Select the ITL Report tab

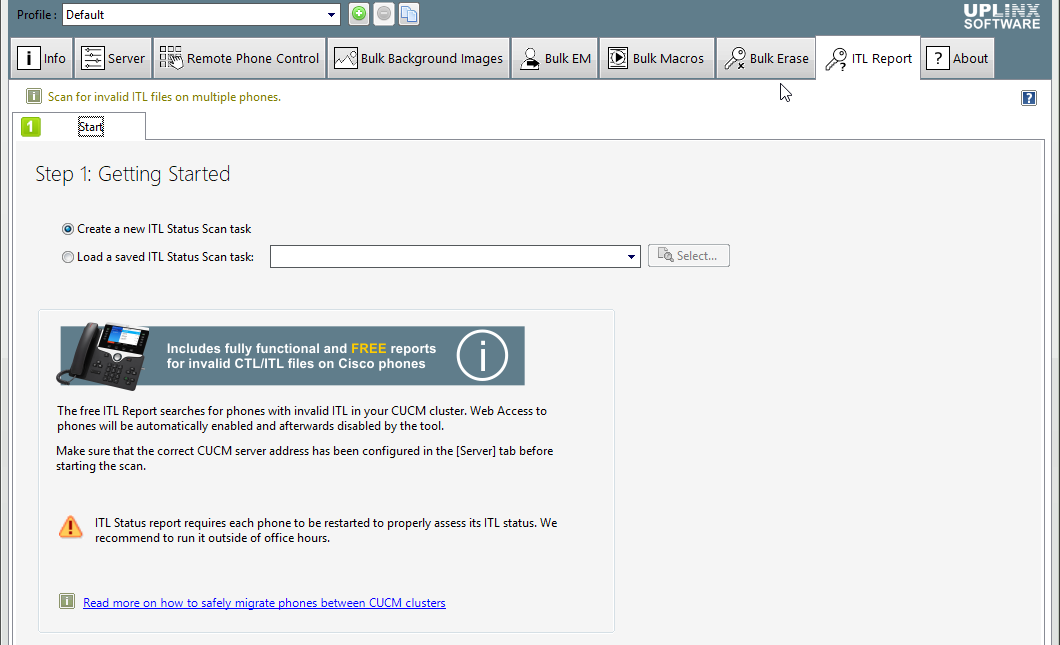tap(869, 59)
